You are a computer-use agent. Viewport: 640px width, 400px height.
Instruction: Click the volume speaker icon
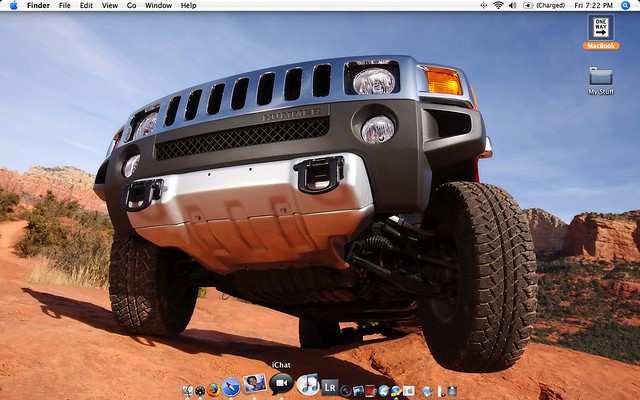pos(512,5)
